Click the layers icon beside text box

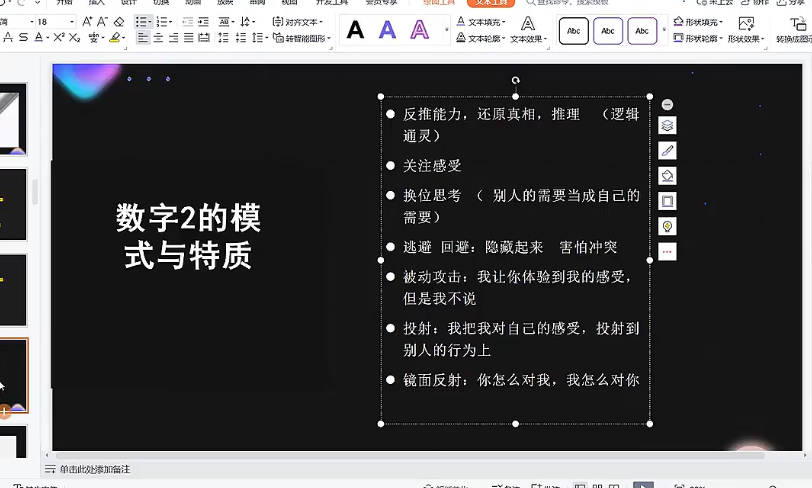pos(668,126)
